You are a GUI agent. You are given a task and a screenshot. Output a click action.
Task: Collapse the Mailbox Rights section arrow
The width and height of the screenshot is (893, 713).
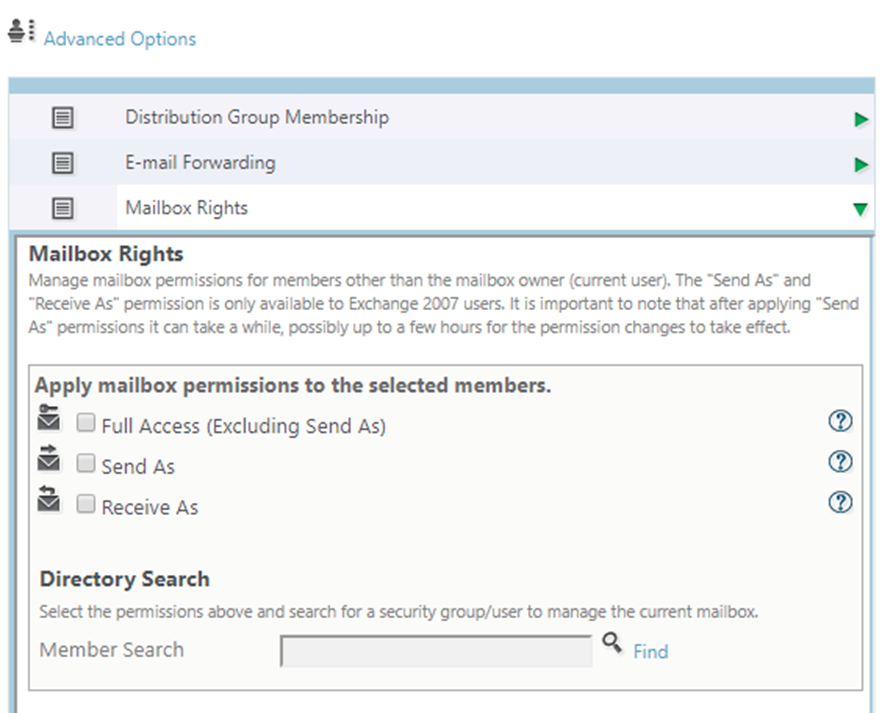[x=860, y=210]
